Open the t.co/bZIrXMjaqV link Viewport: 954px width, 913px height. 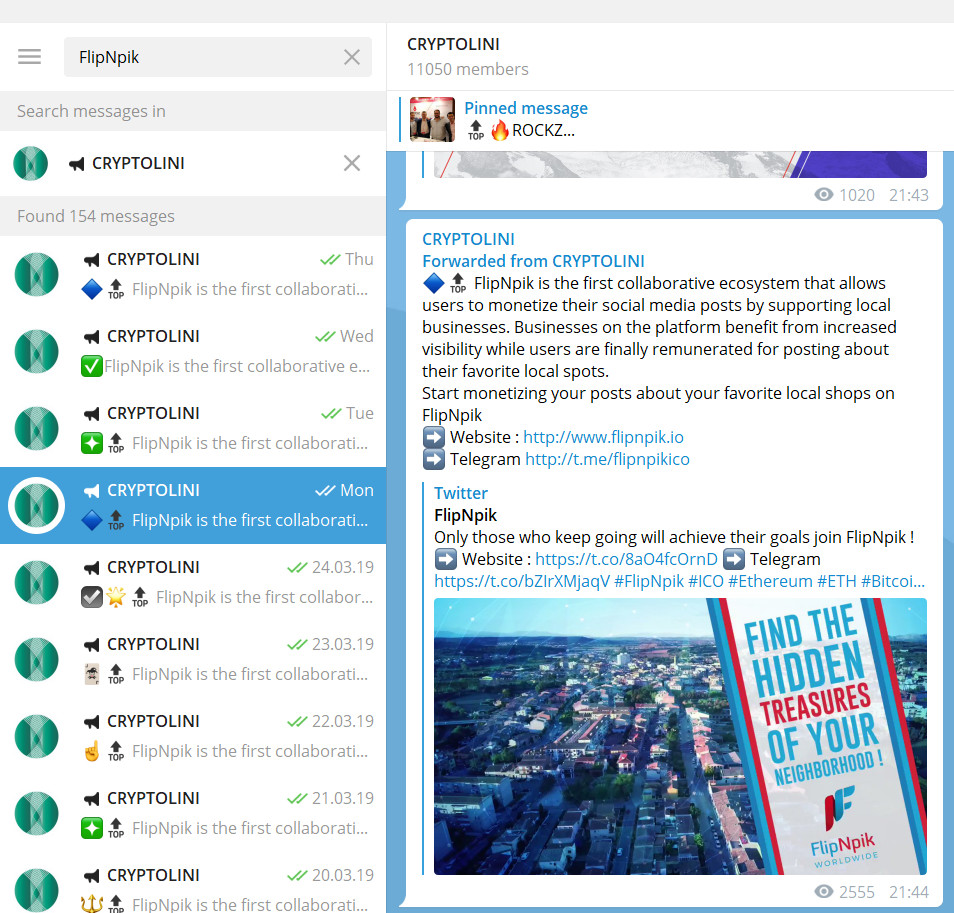(521, 581)
